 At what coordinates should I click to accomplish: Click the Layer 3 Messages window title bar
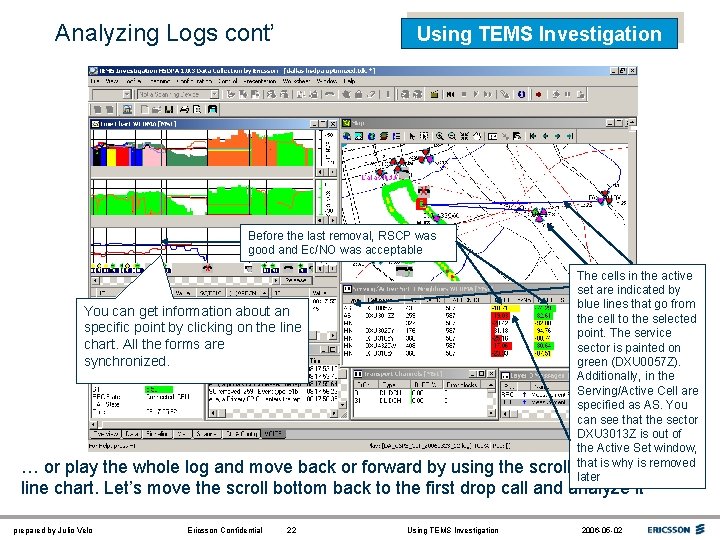point(534,375)
